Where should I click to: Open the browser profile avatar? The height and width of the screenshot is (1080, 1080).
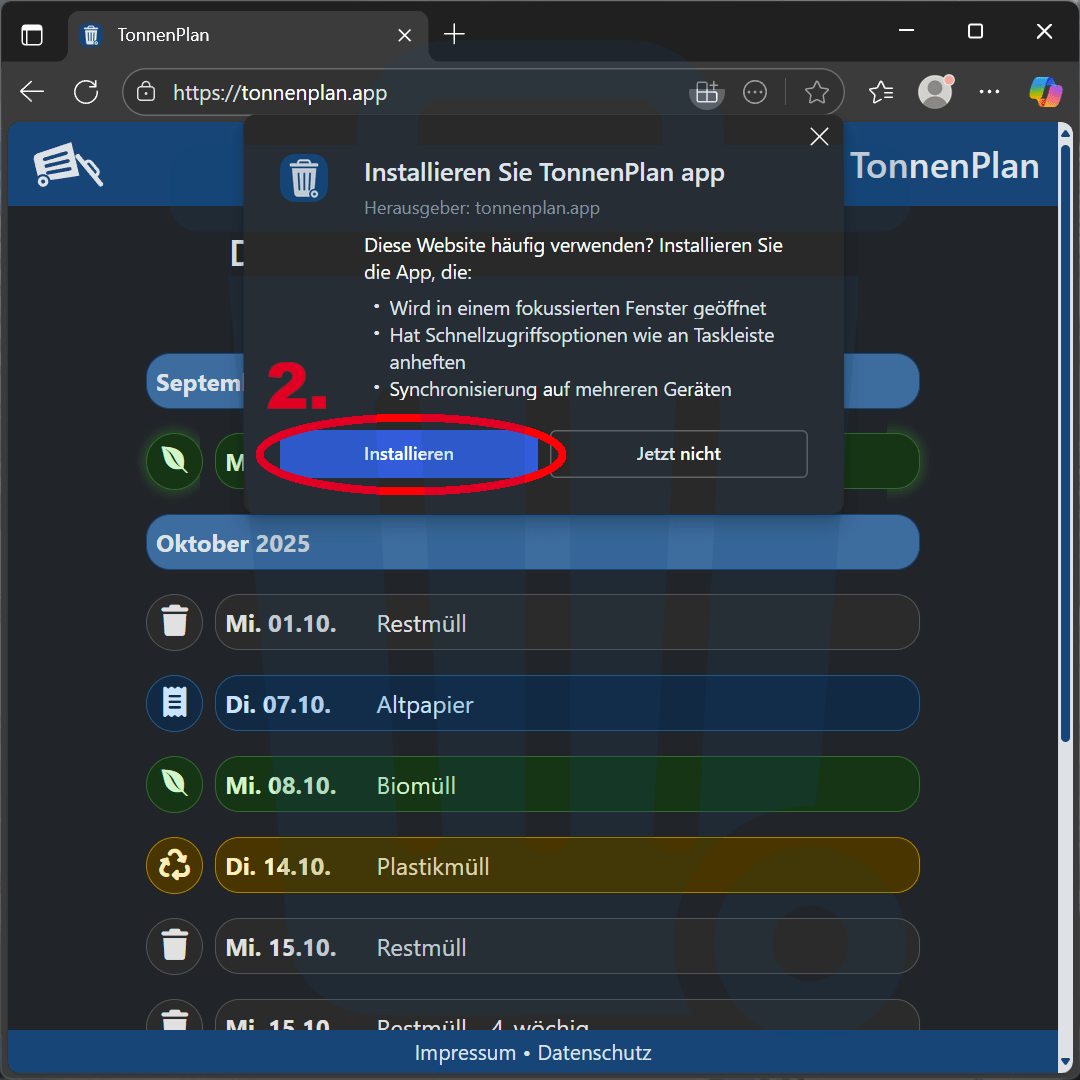(935, 92)
